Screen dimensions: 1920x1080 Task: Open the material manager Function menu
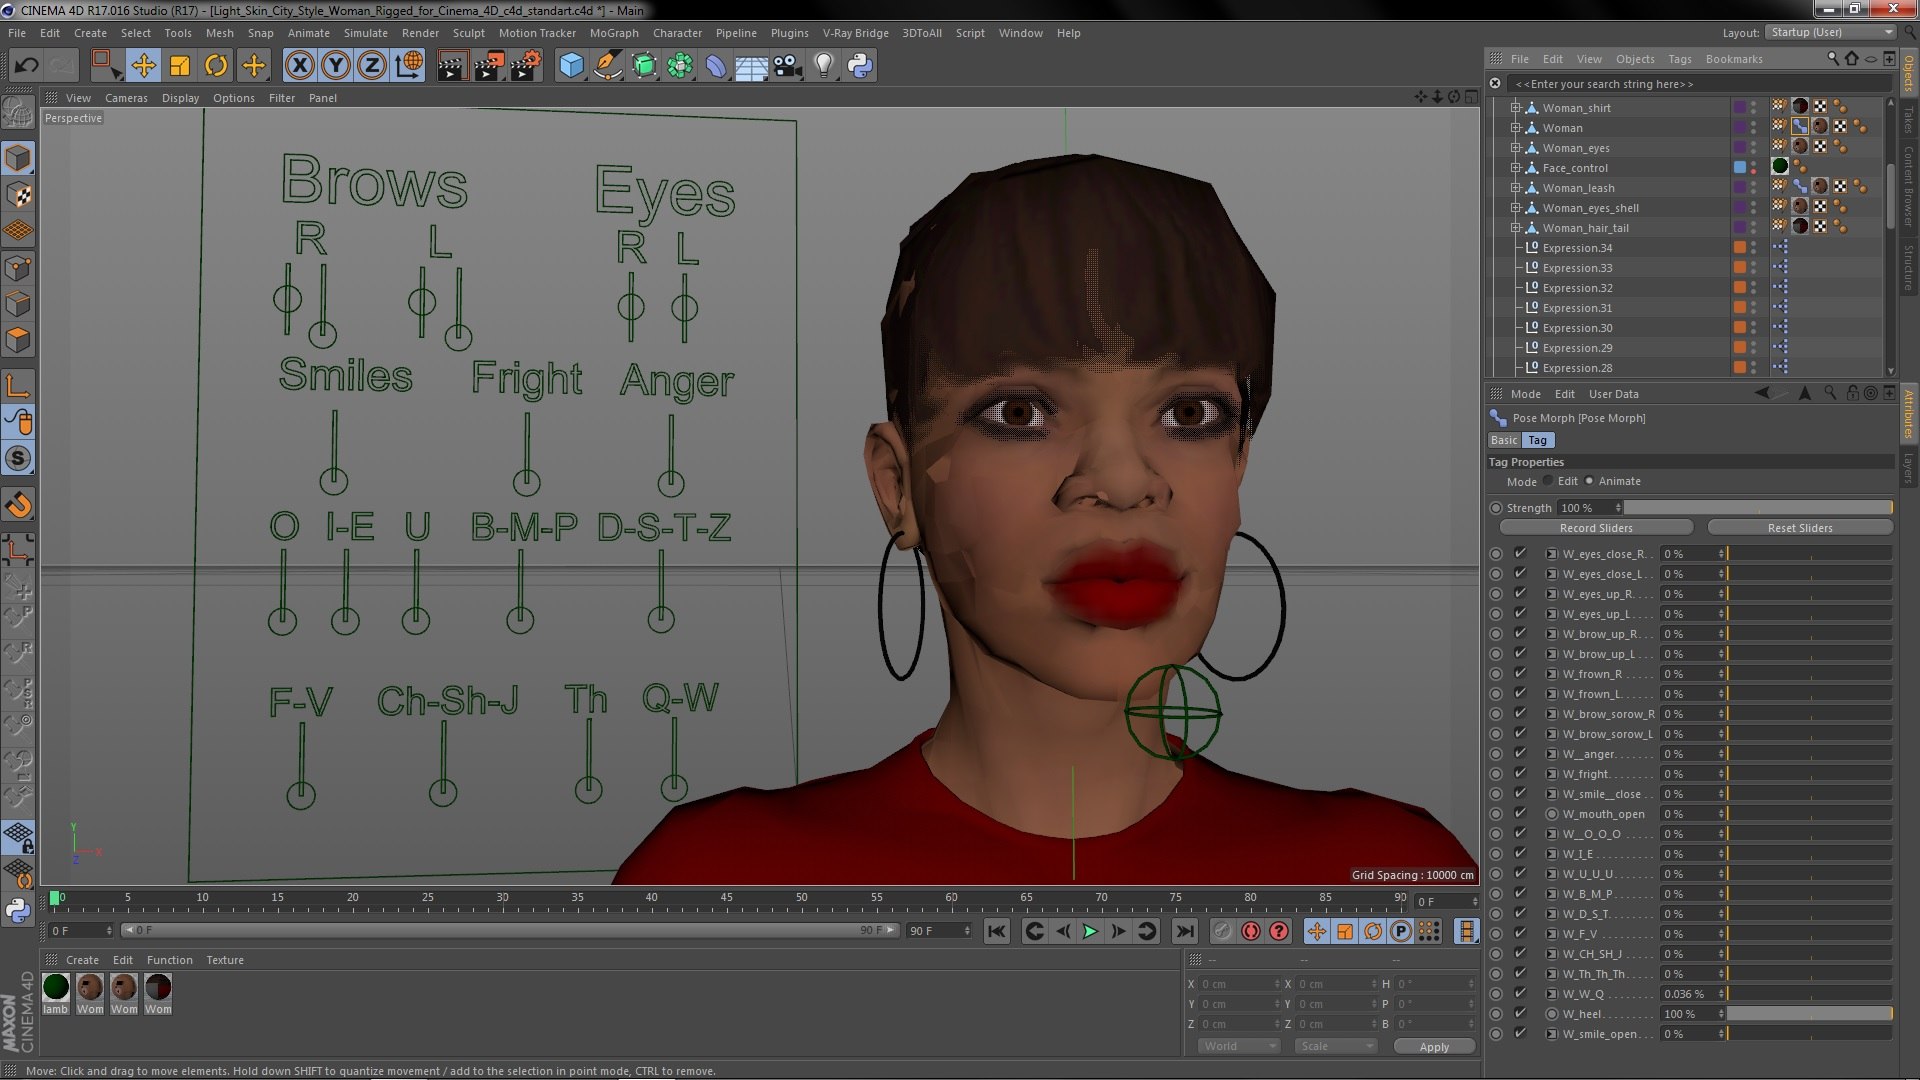tap(169, 960)
